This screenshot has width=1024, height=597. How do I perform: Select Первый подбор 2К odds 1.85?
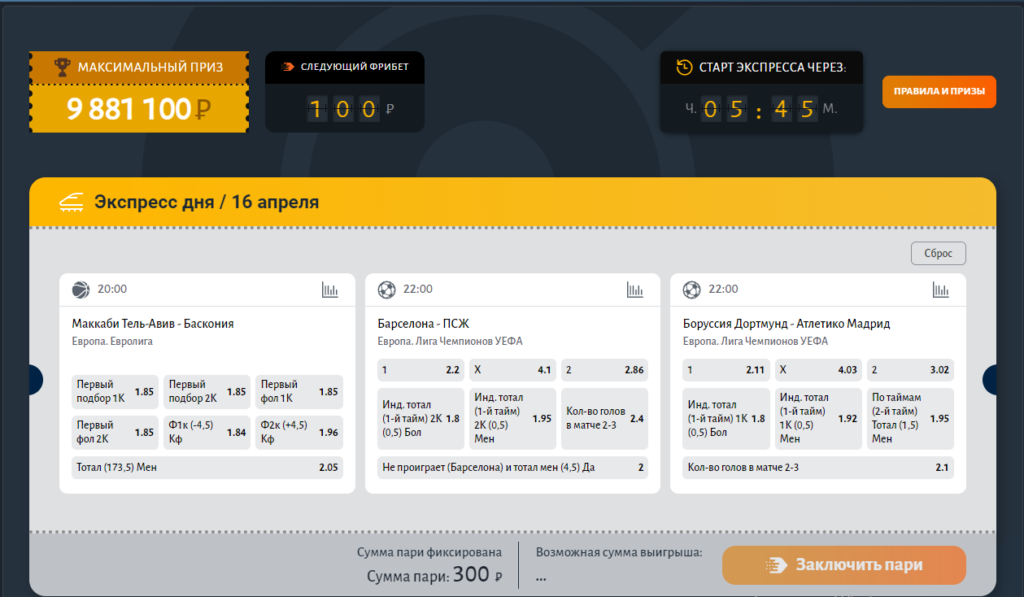pyautogui.click(x=207, y=391)
